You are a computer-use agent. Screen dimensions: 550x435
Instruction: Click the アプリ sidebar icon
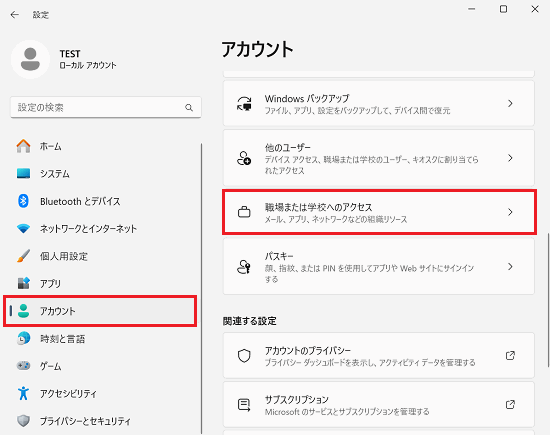(x=24, y=283)
